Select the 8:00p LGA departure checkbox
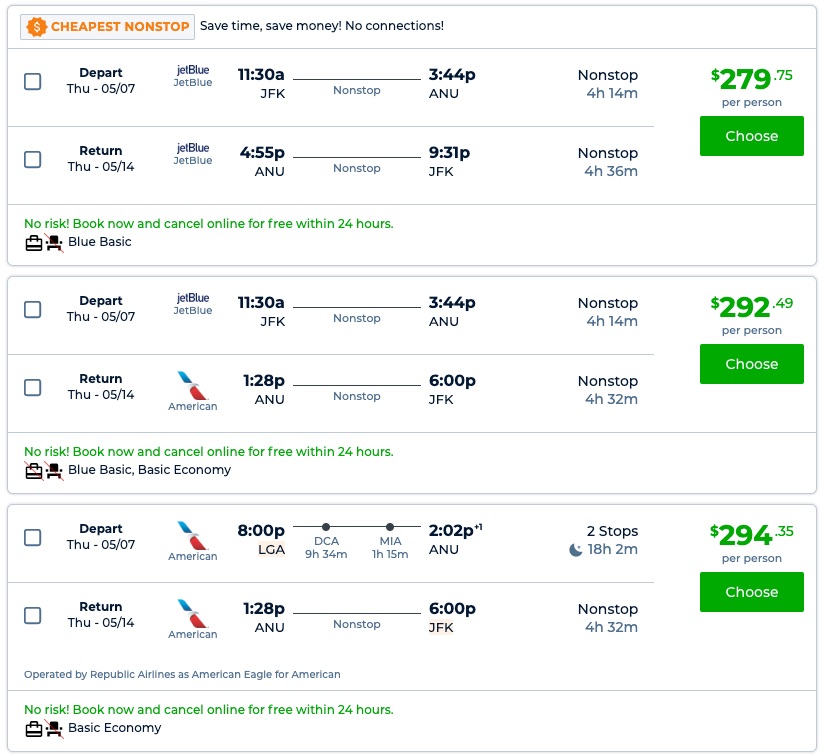Image resolution: width=822 pixels, height=755 pixels. (x=33, y=538)
